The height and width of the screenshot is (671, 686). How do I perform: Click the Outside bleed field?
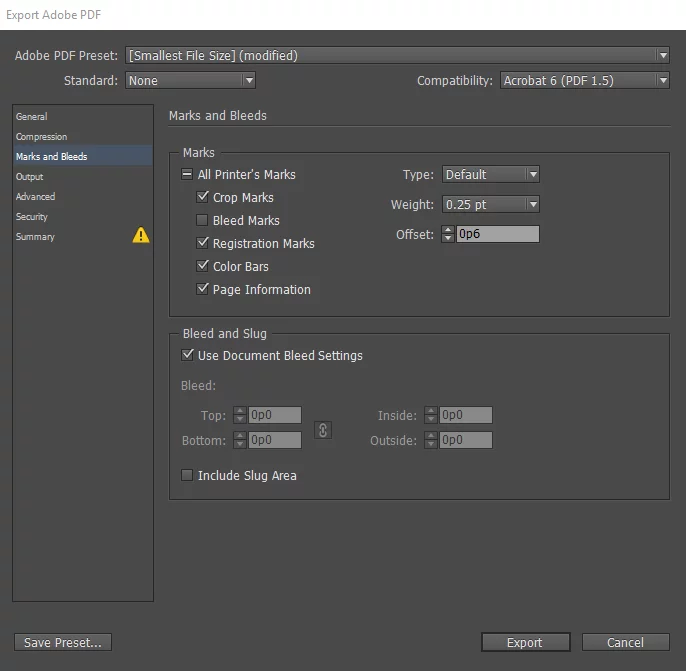tap(466, 440)
